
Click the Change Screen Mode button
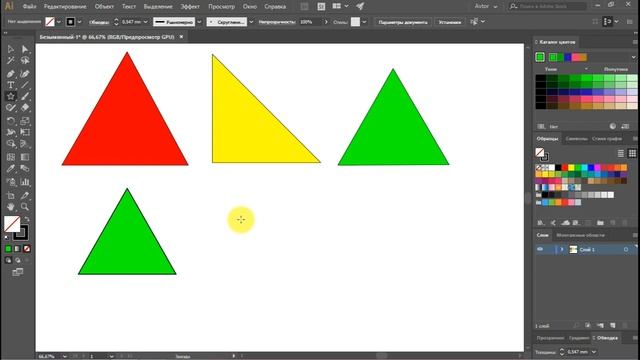[18, 272]
